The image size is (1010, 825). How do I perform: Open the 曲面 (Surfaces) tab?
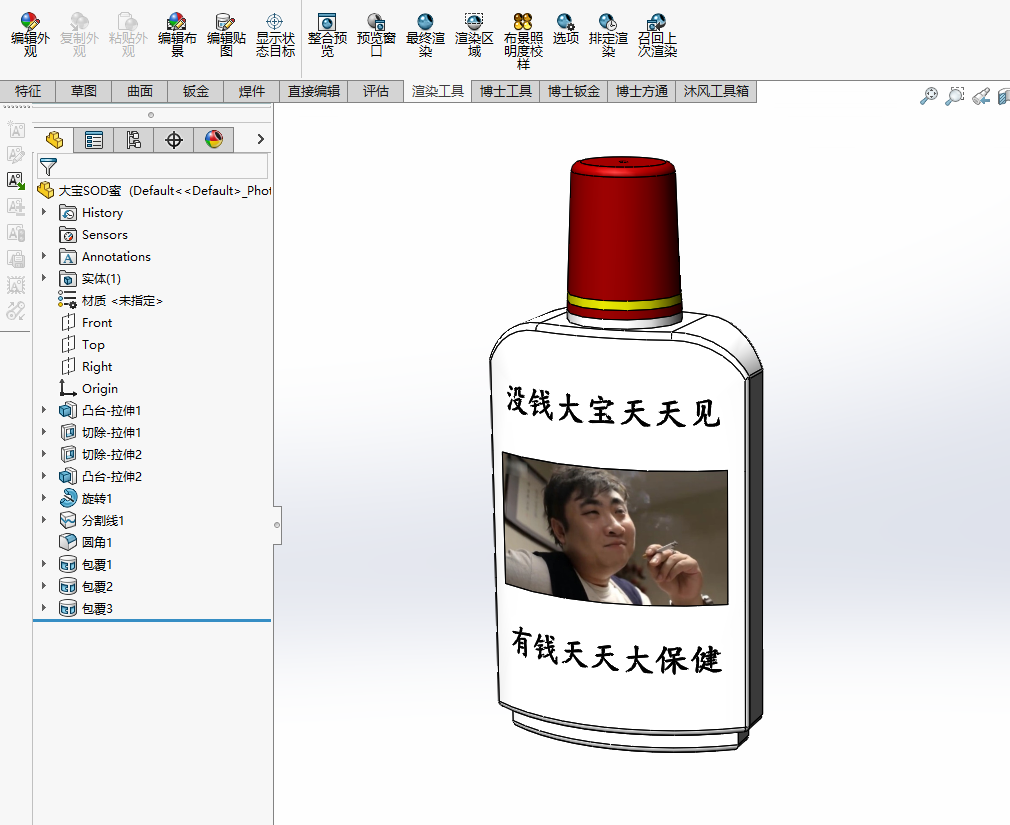[x=140, y=91]
